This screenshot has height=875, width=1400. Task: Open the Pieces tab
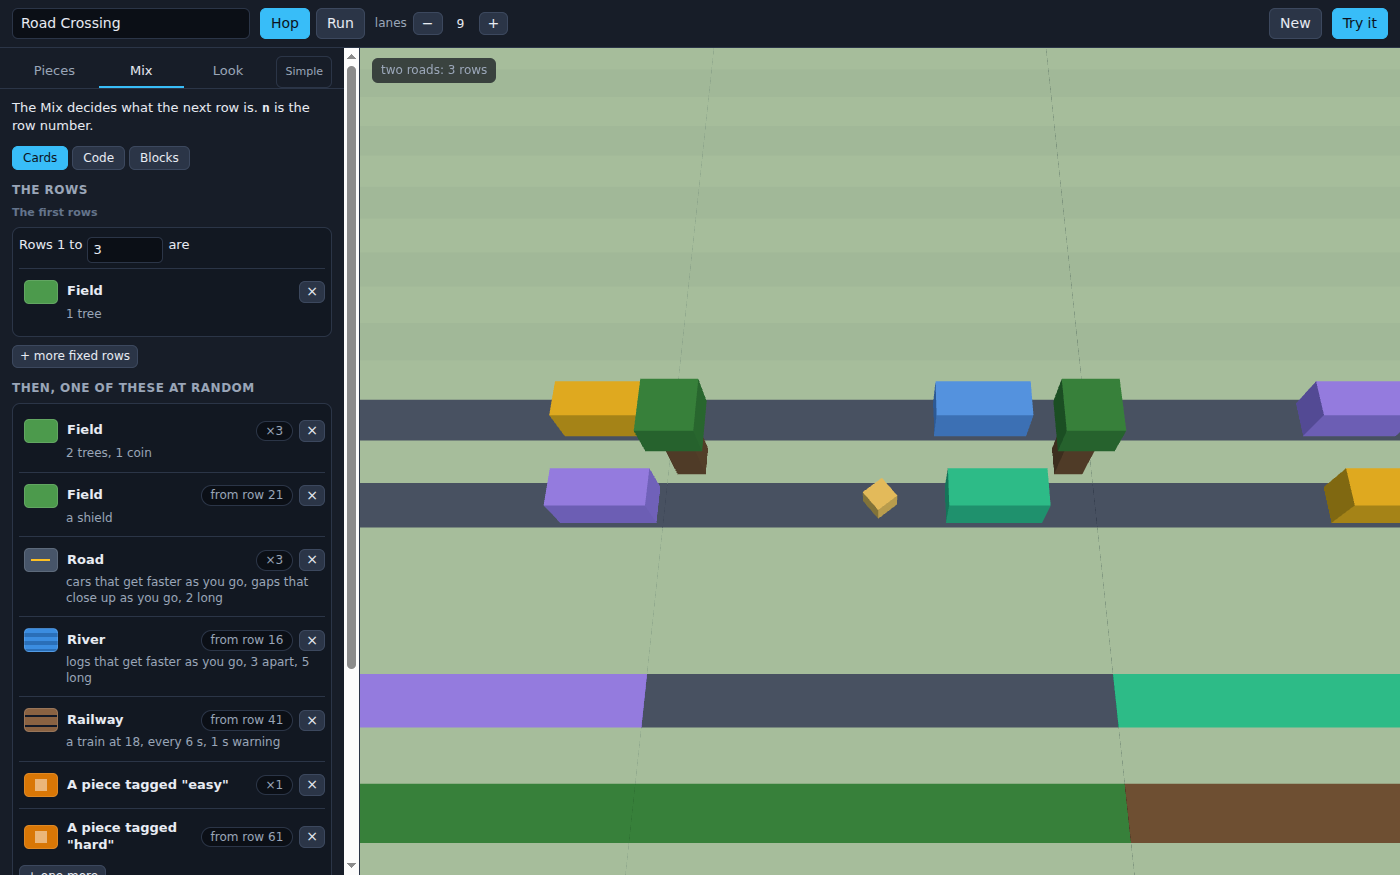tap(54, 71)
